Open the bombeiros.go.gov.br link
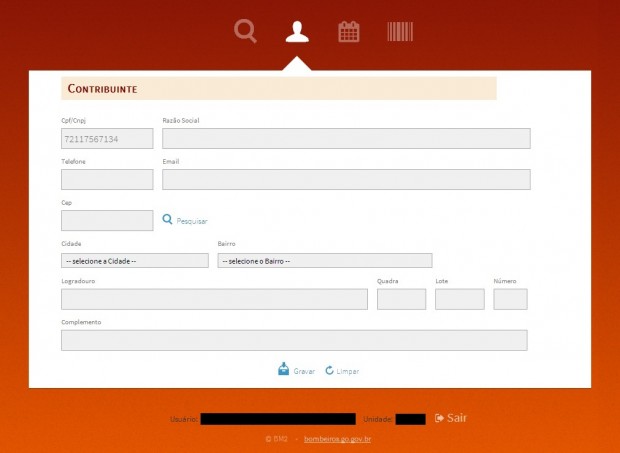This screenshot has height=453, width=620. [337, 439]
